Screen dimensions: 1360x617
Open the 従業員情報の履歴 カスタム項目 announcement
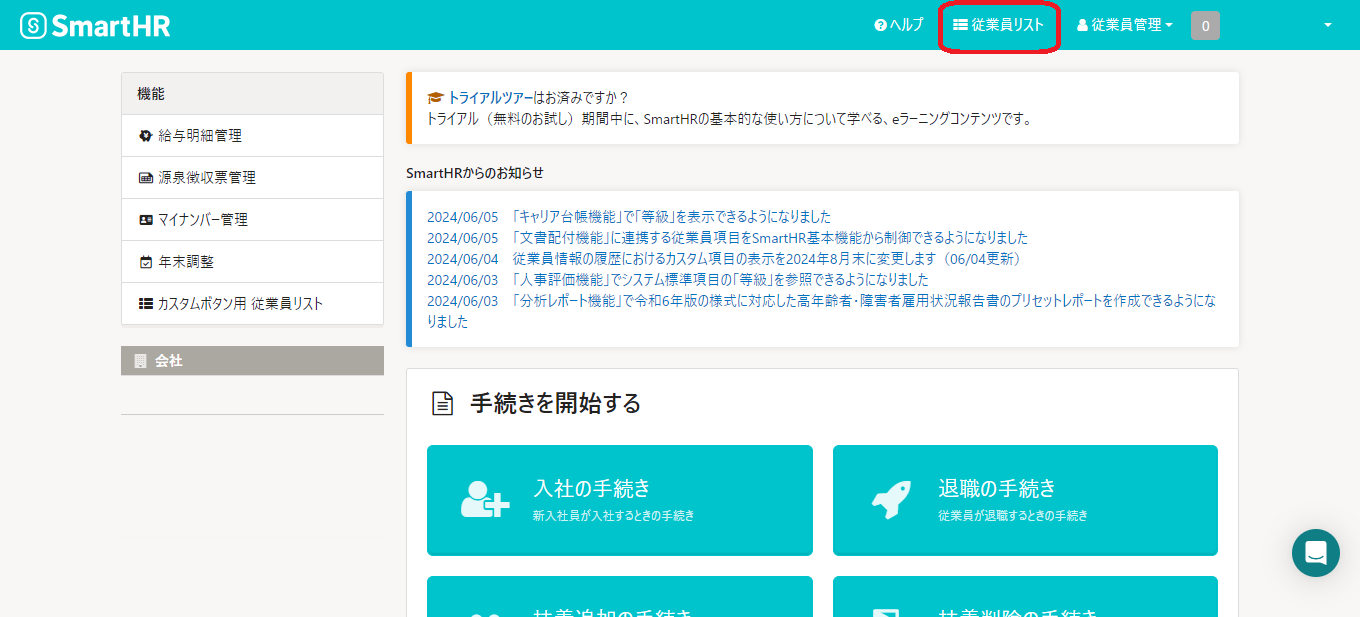[767, 259]
